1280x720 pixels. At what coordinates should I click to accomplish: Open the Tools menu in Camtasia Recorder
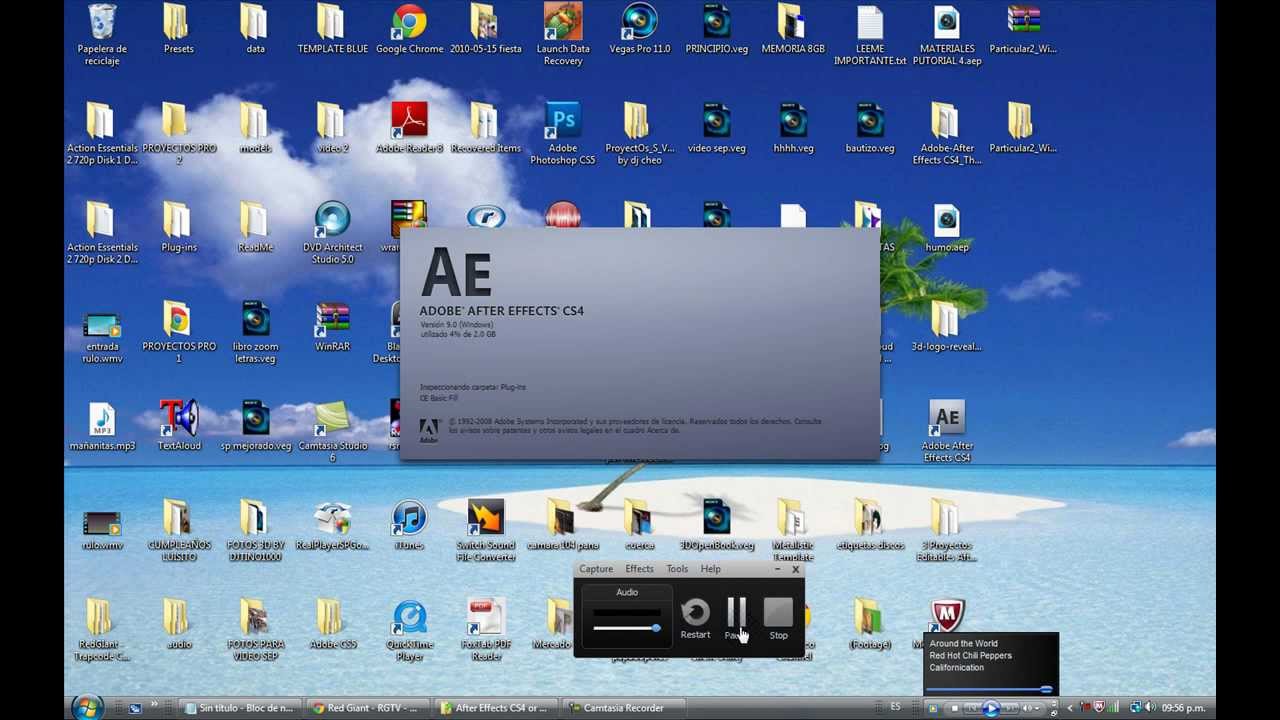click(677, 569)
